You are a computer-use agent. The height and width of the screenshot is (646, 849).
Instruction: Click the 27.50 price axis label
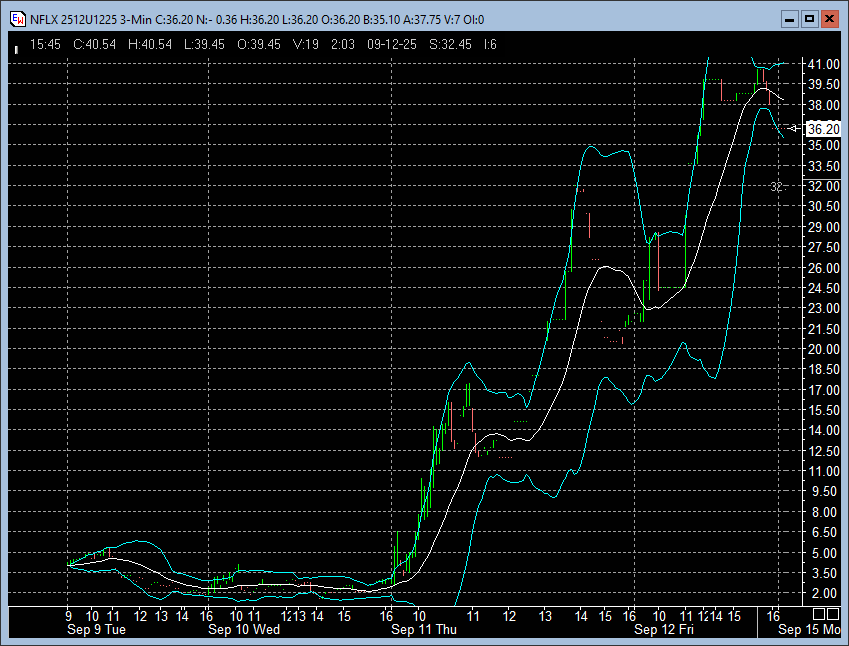(824, 247)
